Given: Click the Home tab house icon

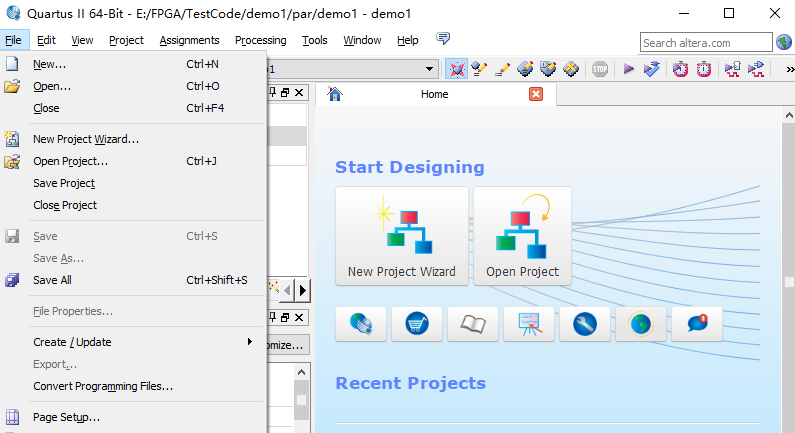Looking at the screenshot, I should (335, 94).
